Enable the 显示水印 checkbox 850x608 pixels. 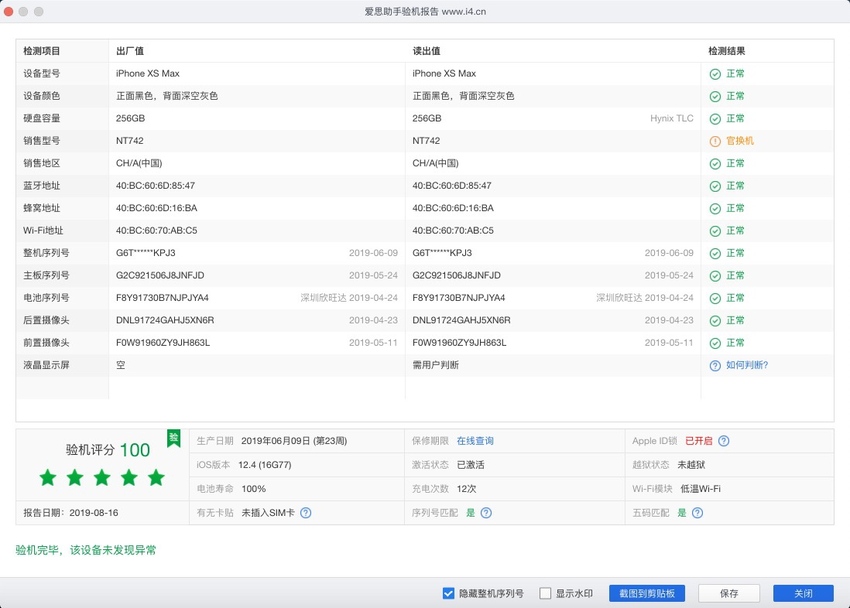[545, 593]
